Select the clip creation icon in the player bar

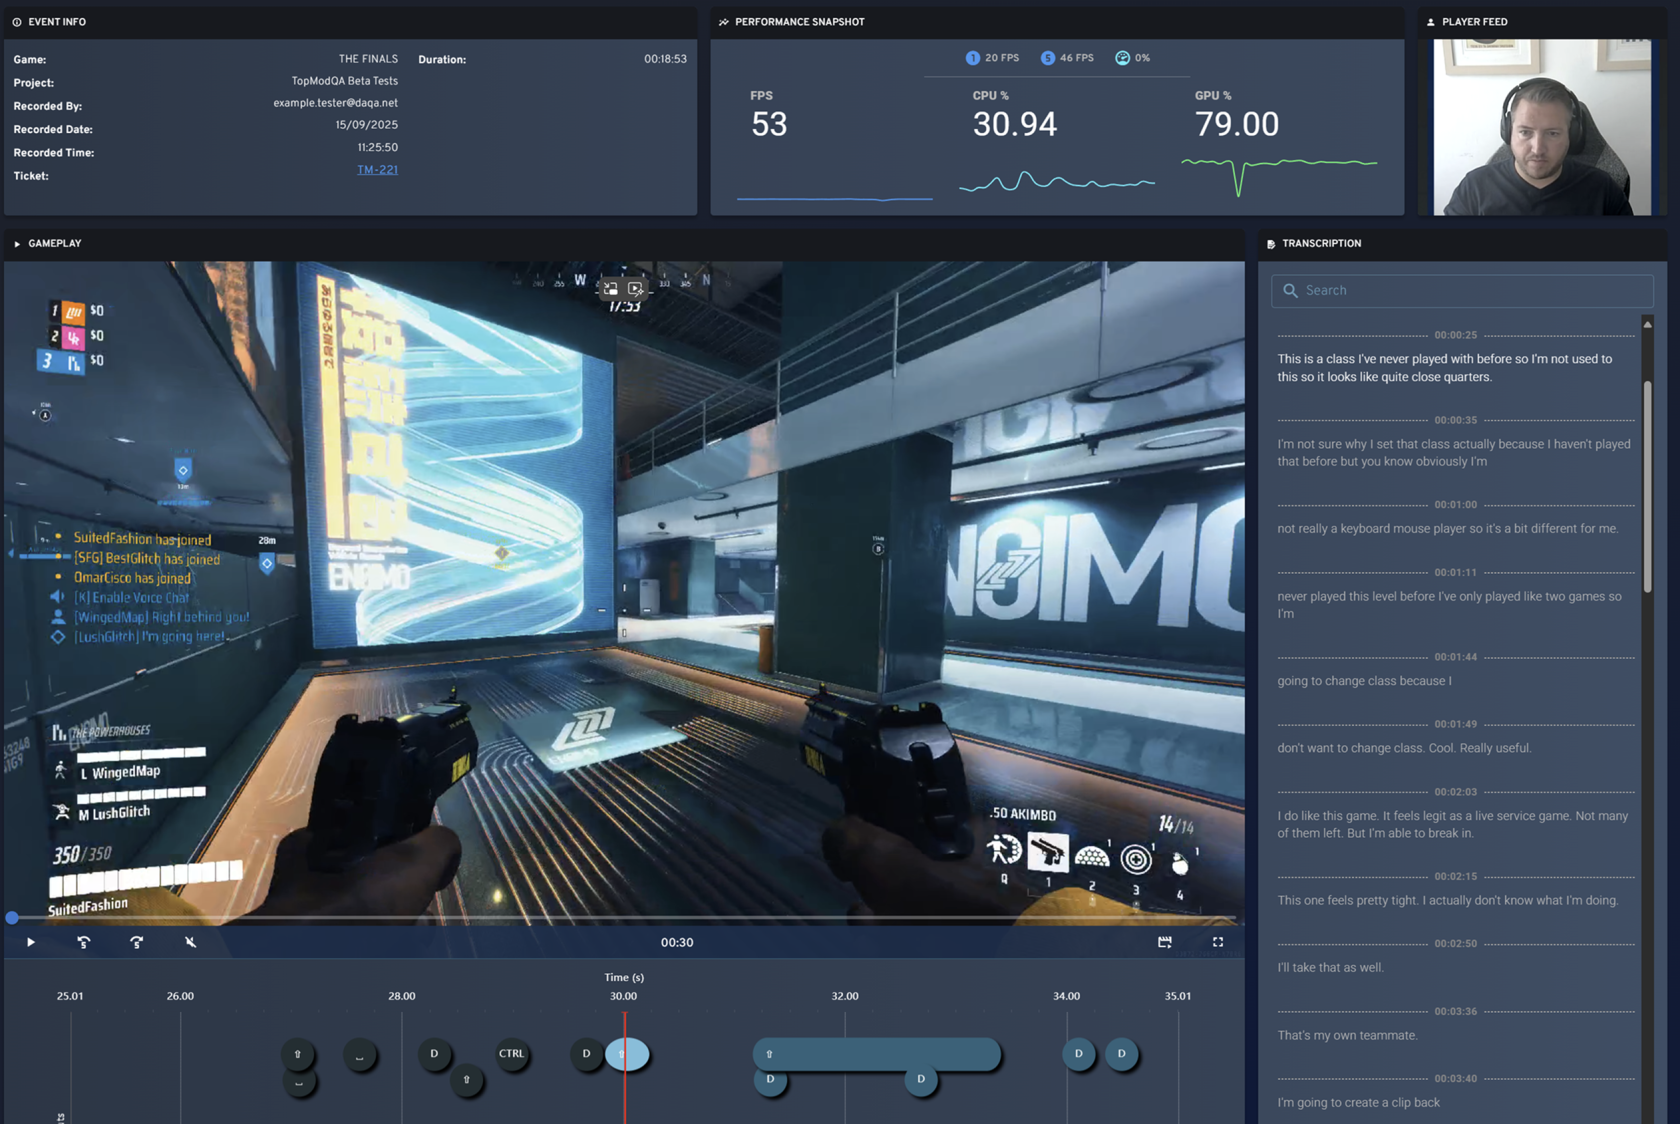pos(1165,942)
